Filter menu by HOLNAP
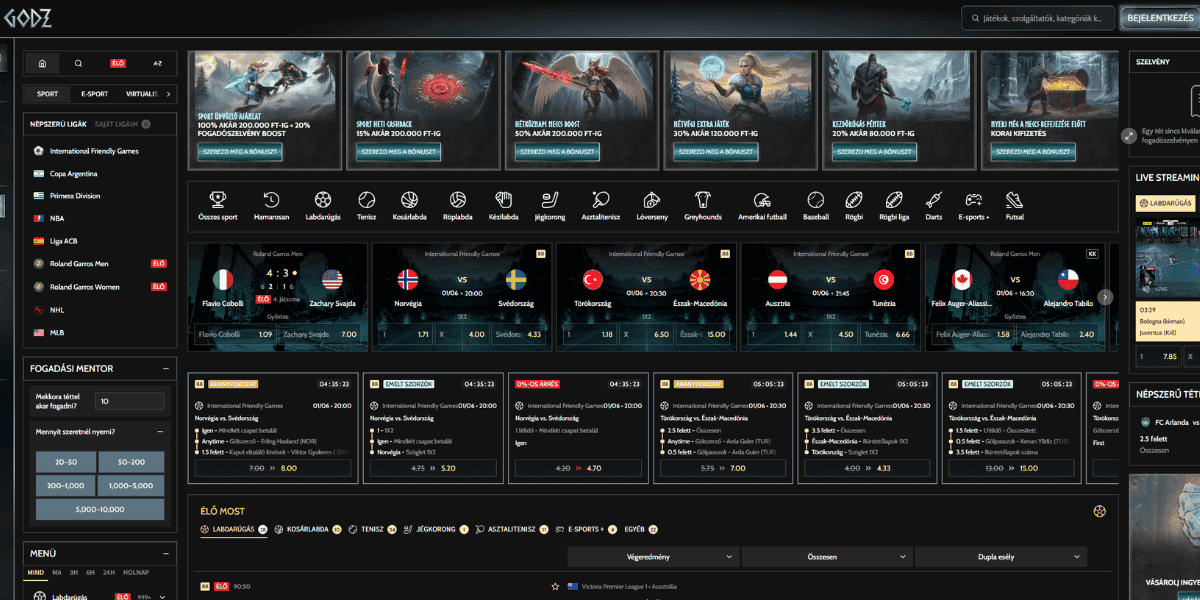 point(135,573)
